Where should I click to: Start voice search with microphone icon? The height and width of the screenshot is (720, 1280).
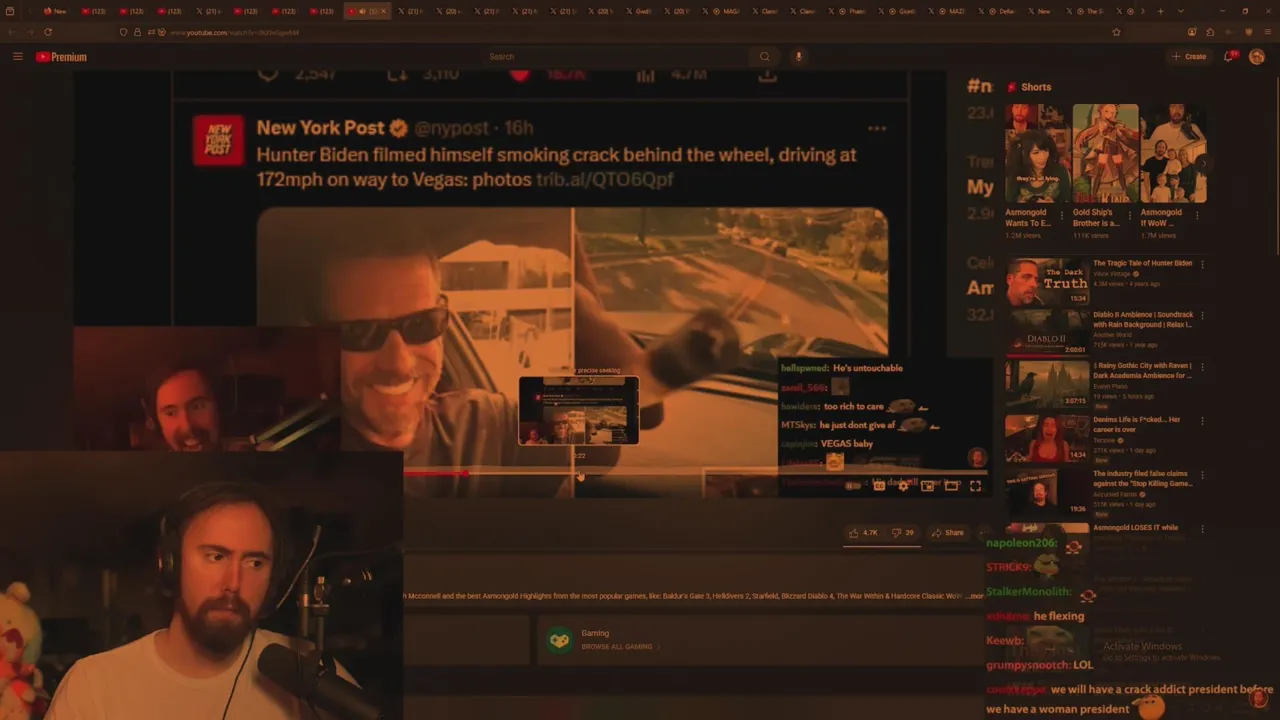798,57
